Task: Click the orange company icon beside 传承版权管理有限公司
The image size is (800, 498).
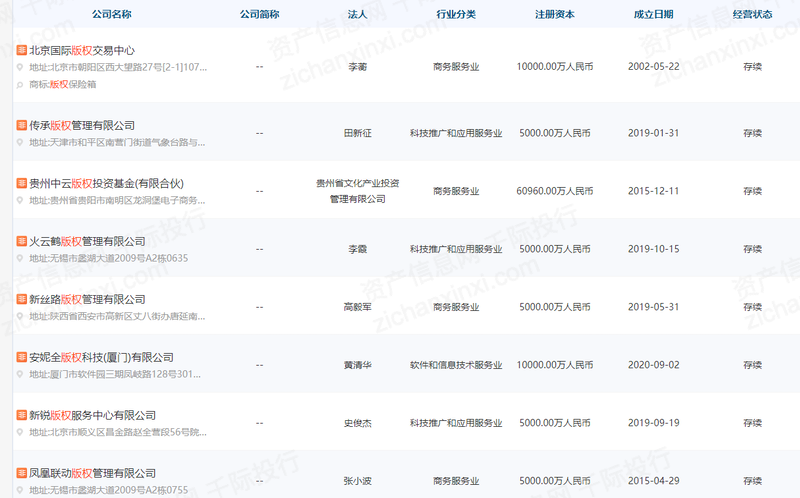Action: click(21, 125)
